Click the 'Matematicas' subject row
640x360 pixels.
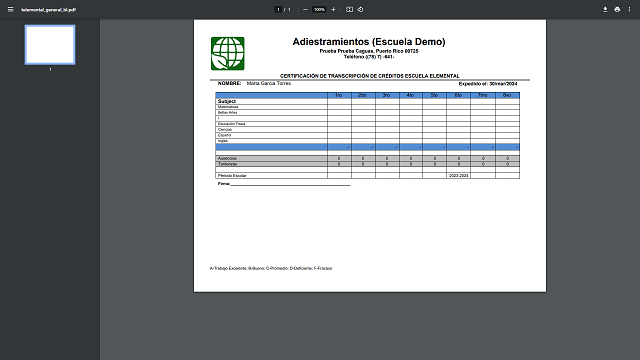tap(367, 107)
